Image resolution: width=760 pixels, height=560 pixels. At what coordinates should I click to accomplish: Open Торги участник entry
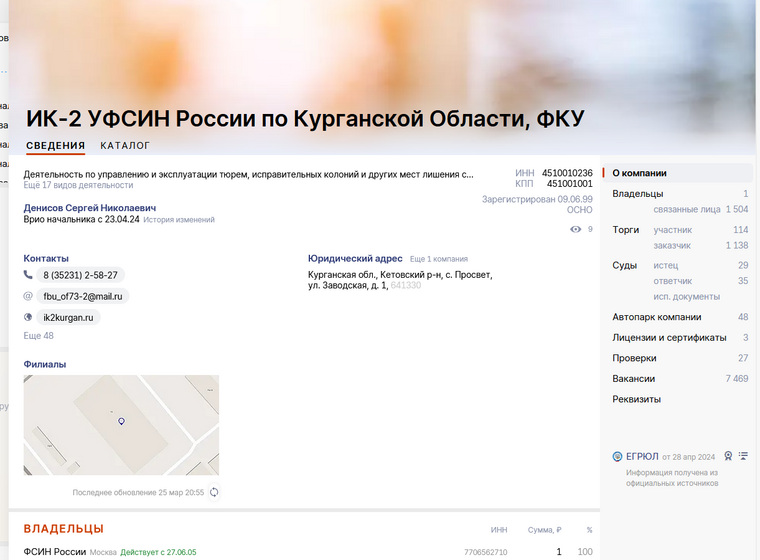700,230
